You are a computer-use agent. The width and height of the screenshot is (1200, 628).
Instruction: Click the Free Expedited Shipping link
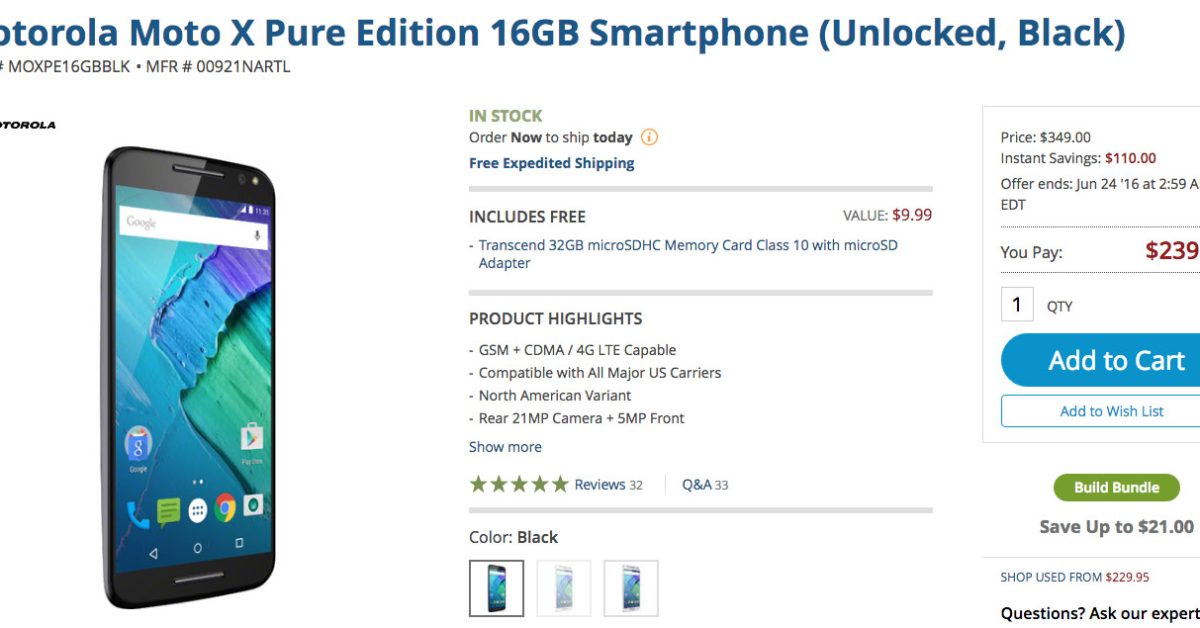551,163
